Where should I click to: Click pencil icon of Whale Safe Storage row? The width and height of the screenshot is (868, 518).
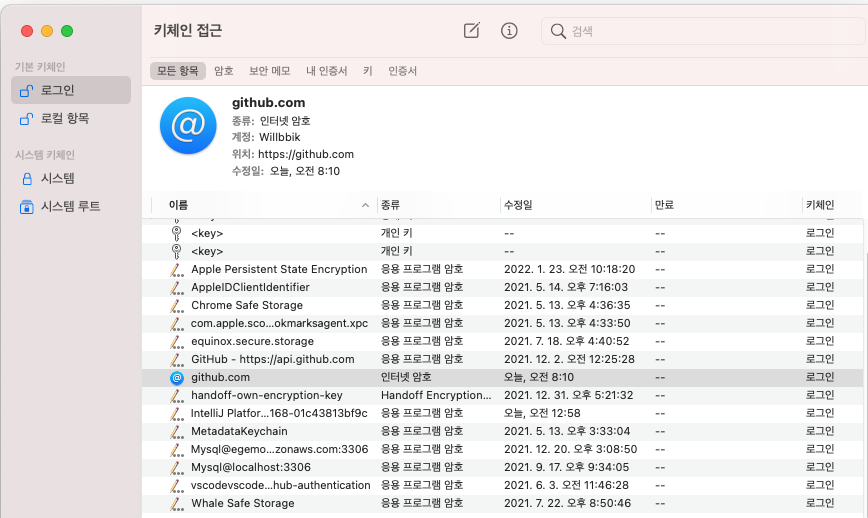click(177, 503)
